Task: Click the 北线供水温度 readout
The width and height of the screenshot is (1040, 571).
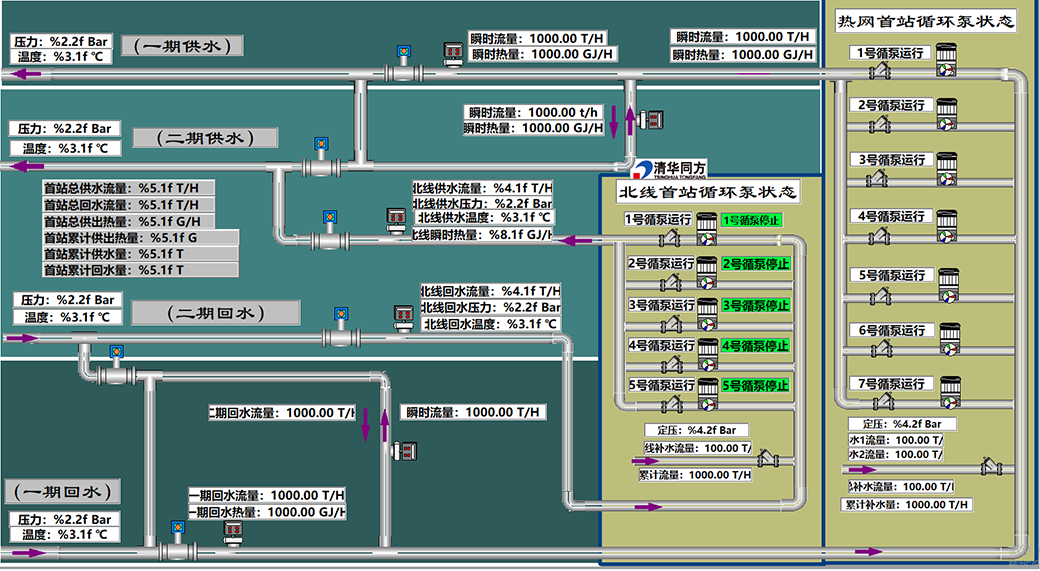Action: coord(484,218)
